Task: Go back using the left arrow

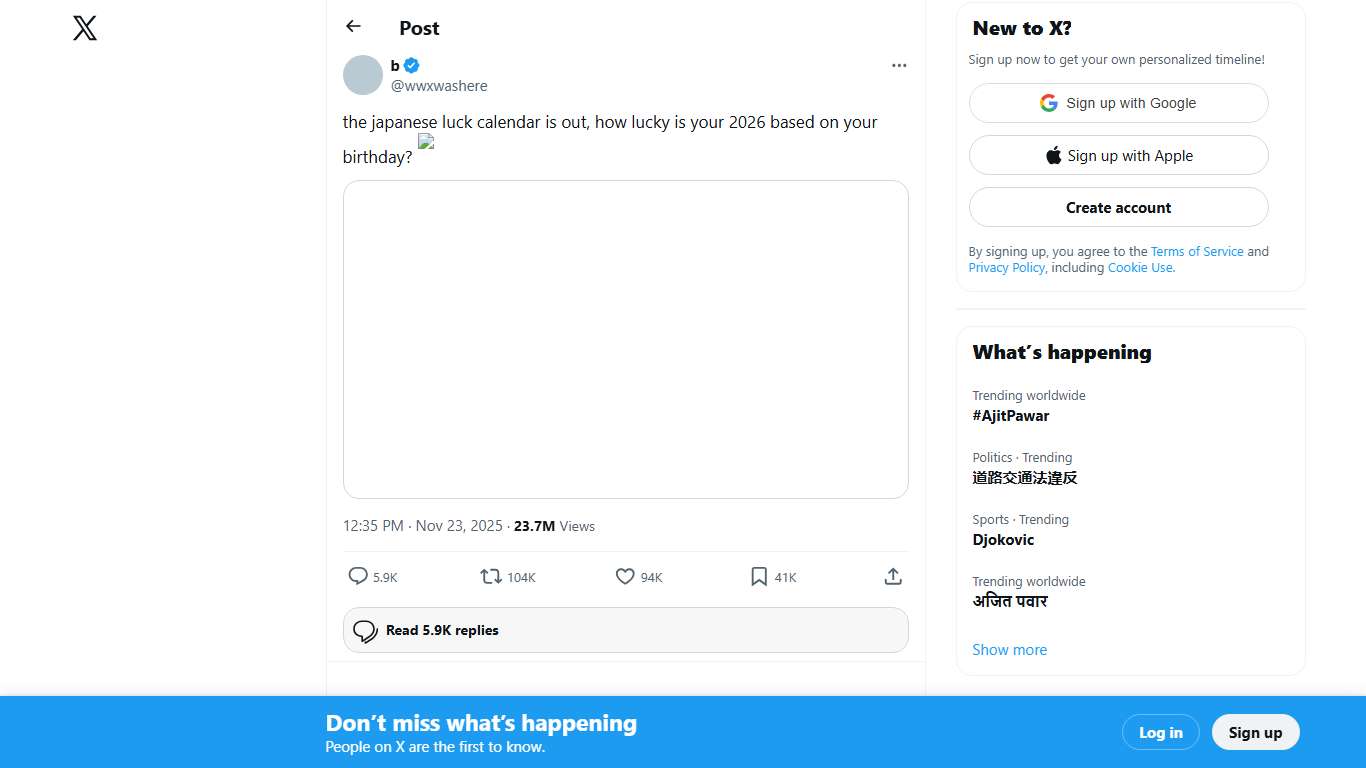Action: [x=353, y=27]
